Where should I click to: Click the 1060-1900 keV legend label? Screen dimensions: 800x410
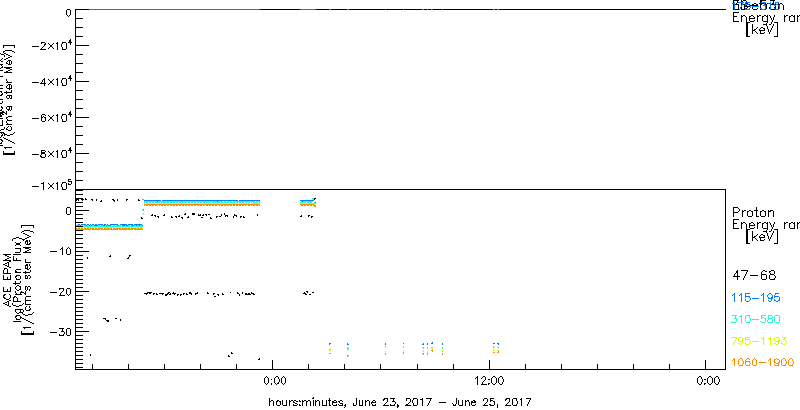[763, 363]
